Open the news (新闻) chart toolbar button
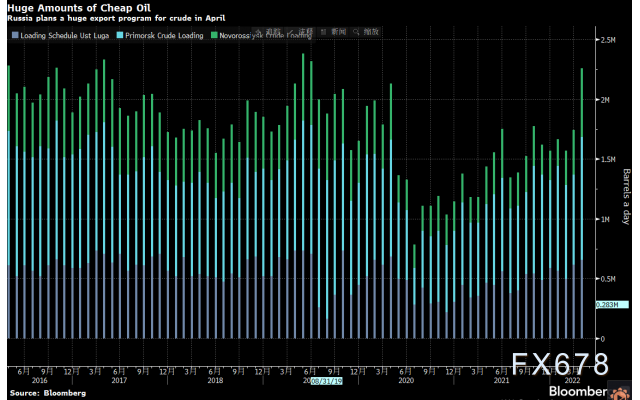640x400 pixels. coord(333,31)
